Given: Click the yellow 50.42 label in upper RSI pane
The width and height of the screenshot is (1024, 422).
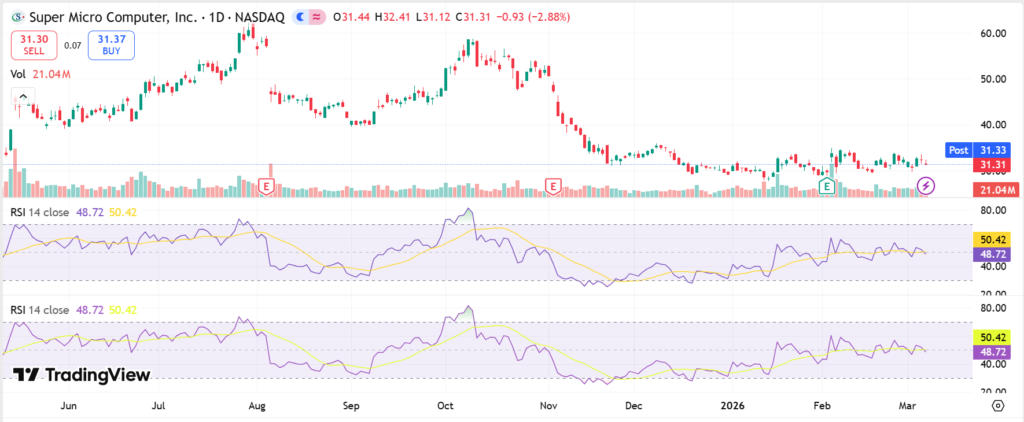Looking at the screenshot, I should click(x=992, y=239).
